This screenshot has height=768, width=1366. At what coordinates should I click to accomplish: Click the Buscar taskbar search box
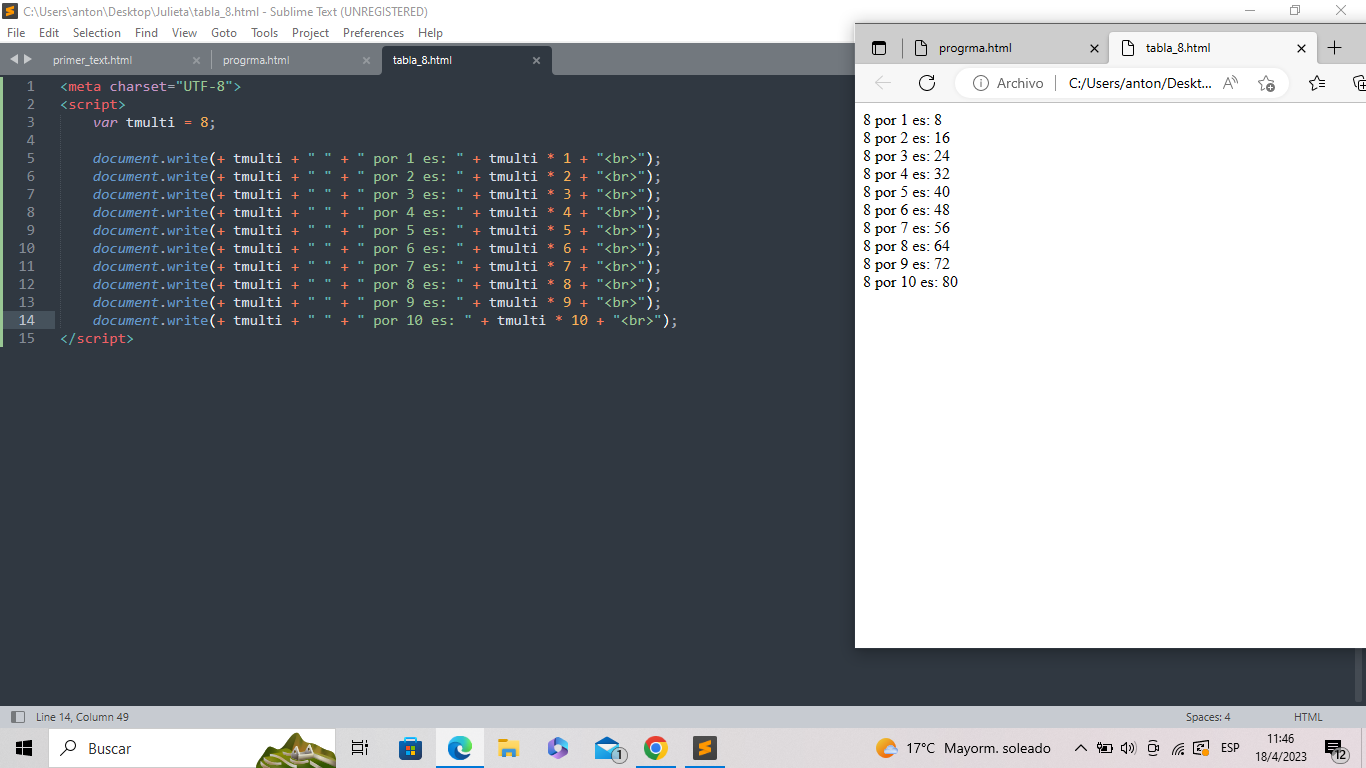pyautogui.click(x=192, y=748)
